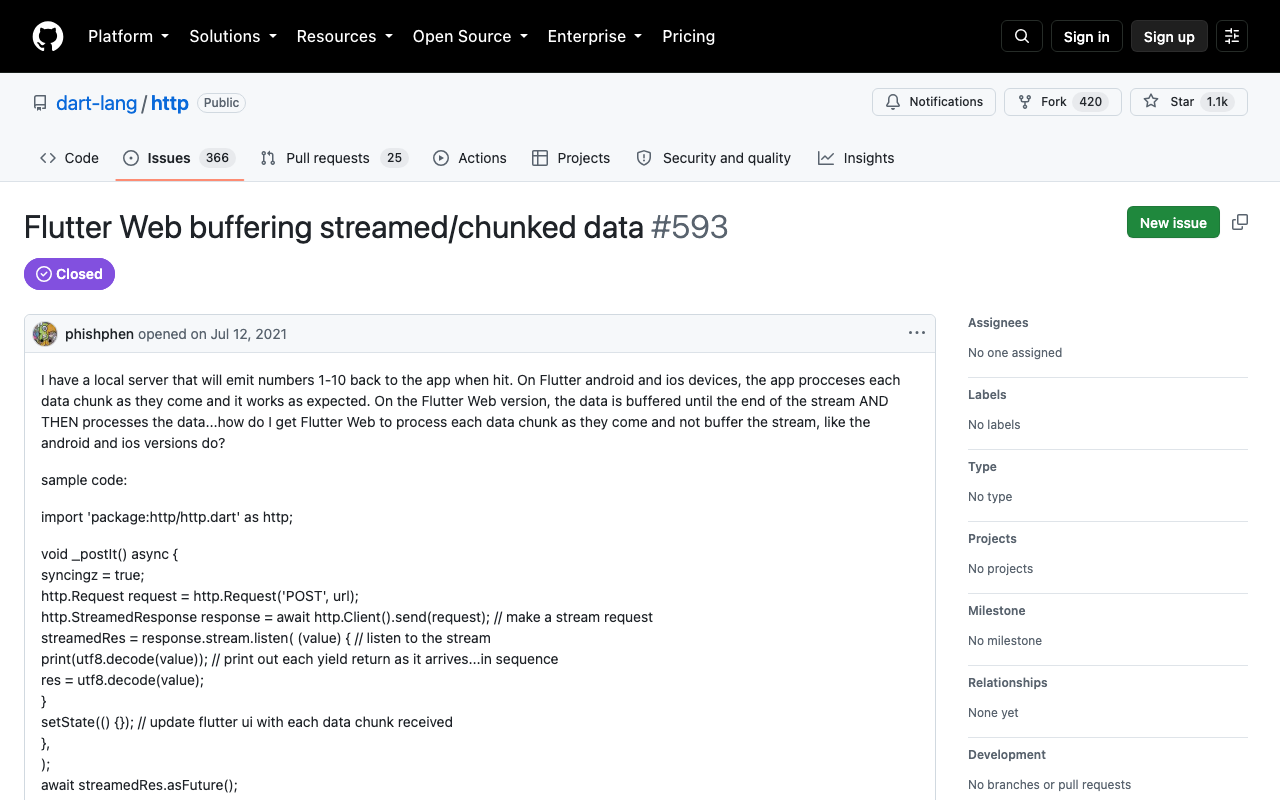Switch to the Issues tab
The width and height of the screenshot is (1280, 800).
(x=180, y=158)
